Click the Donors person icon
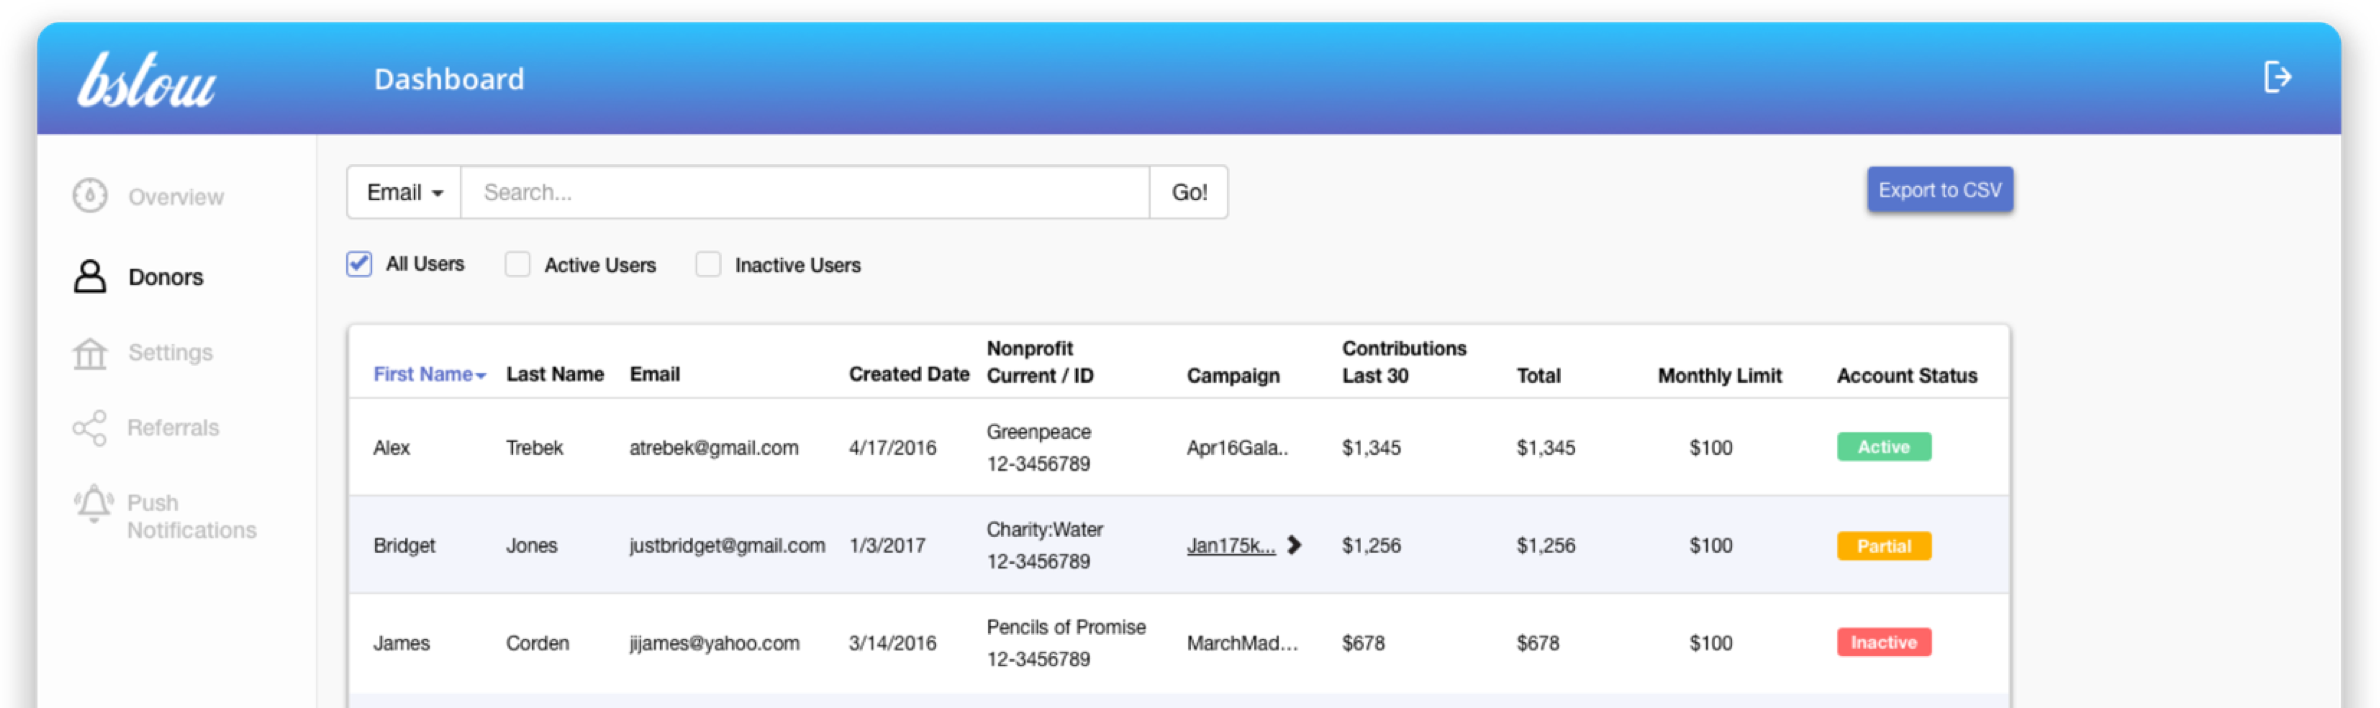 pyautogui.click(x=90, y=276)
